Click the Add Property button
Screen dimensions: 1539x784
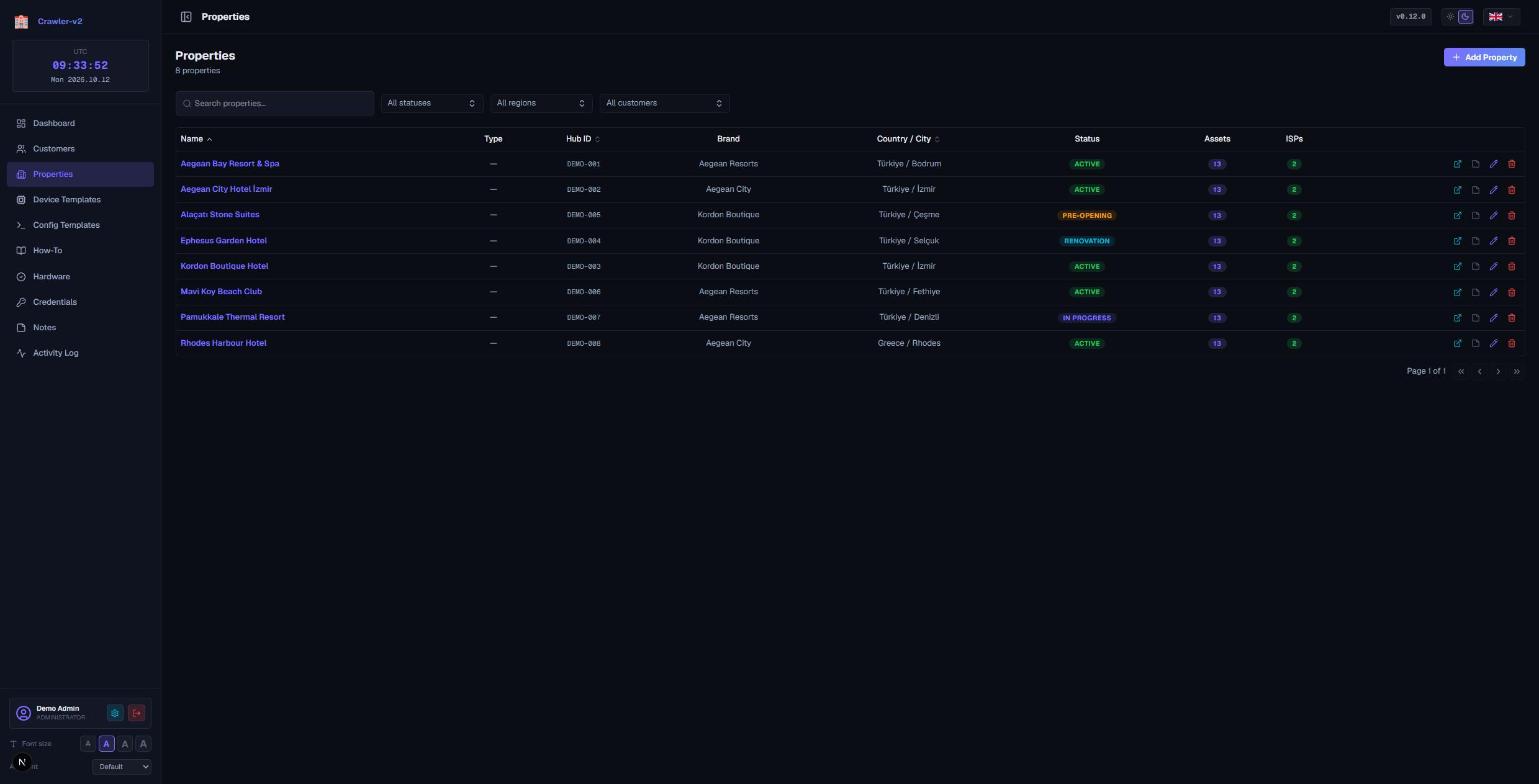[1484, 57]
